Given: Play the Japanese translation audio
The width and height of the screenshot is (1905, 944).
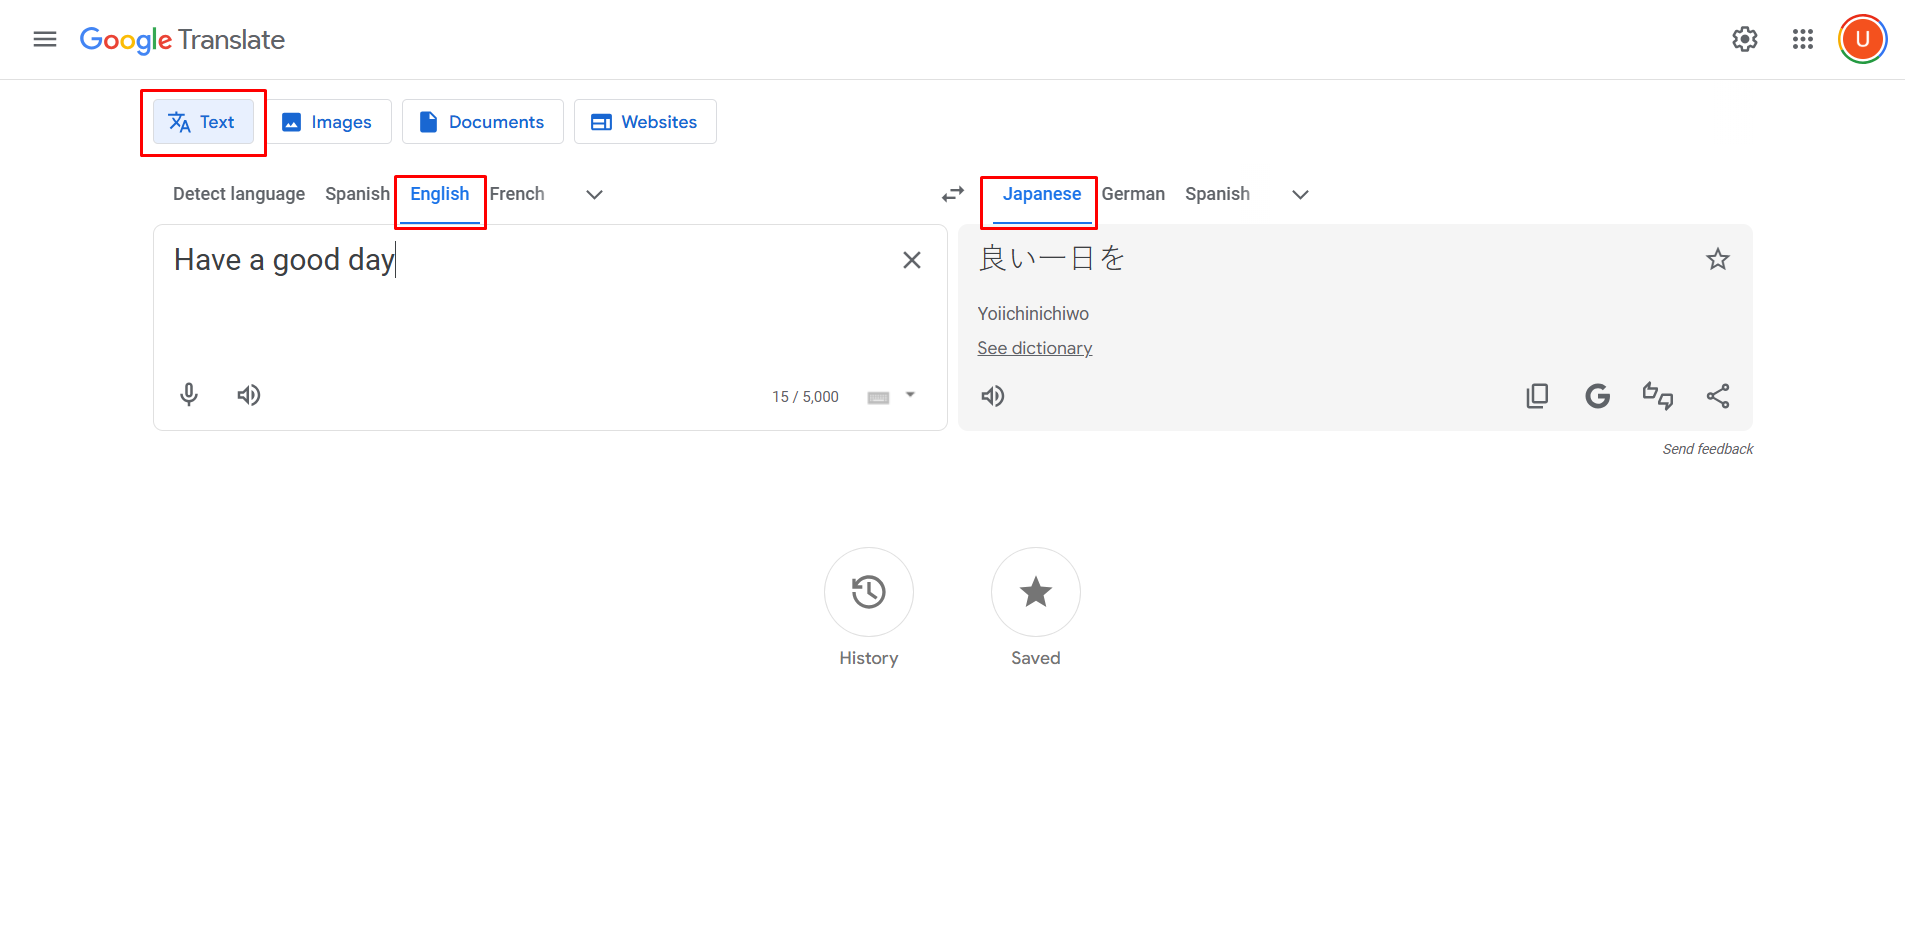Looking at the screenshot, I should [x=992, y=396].
